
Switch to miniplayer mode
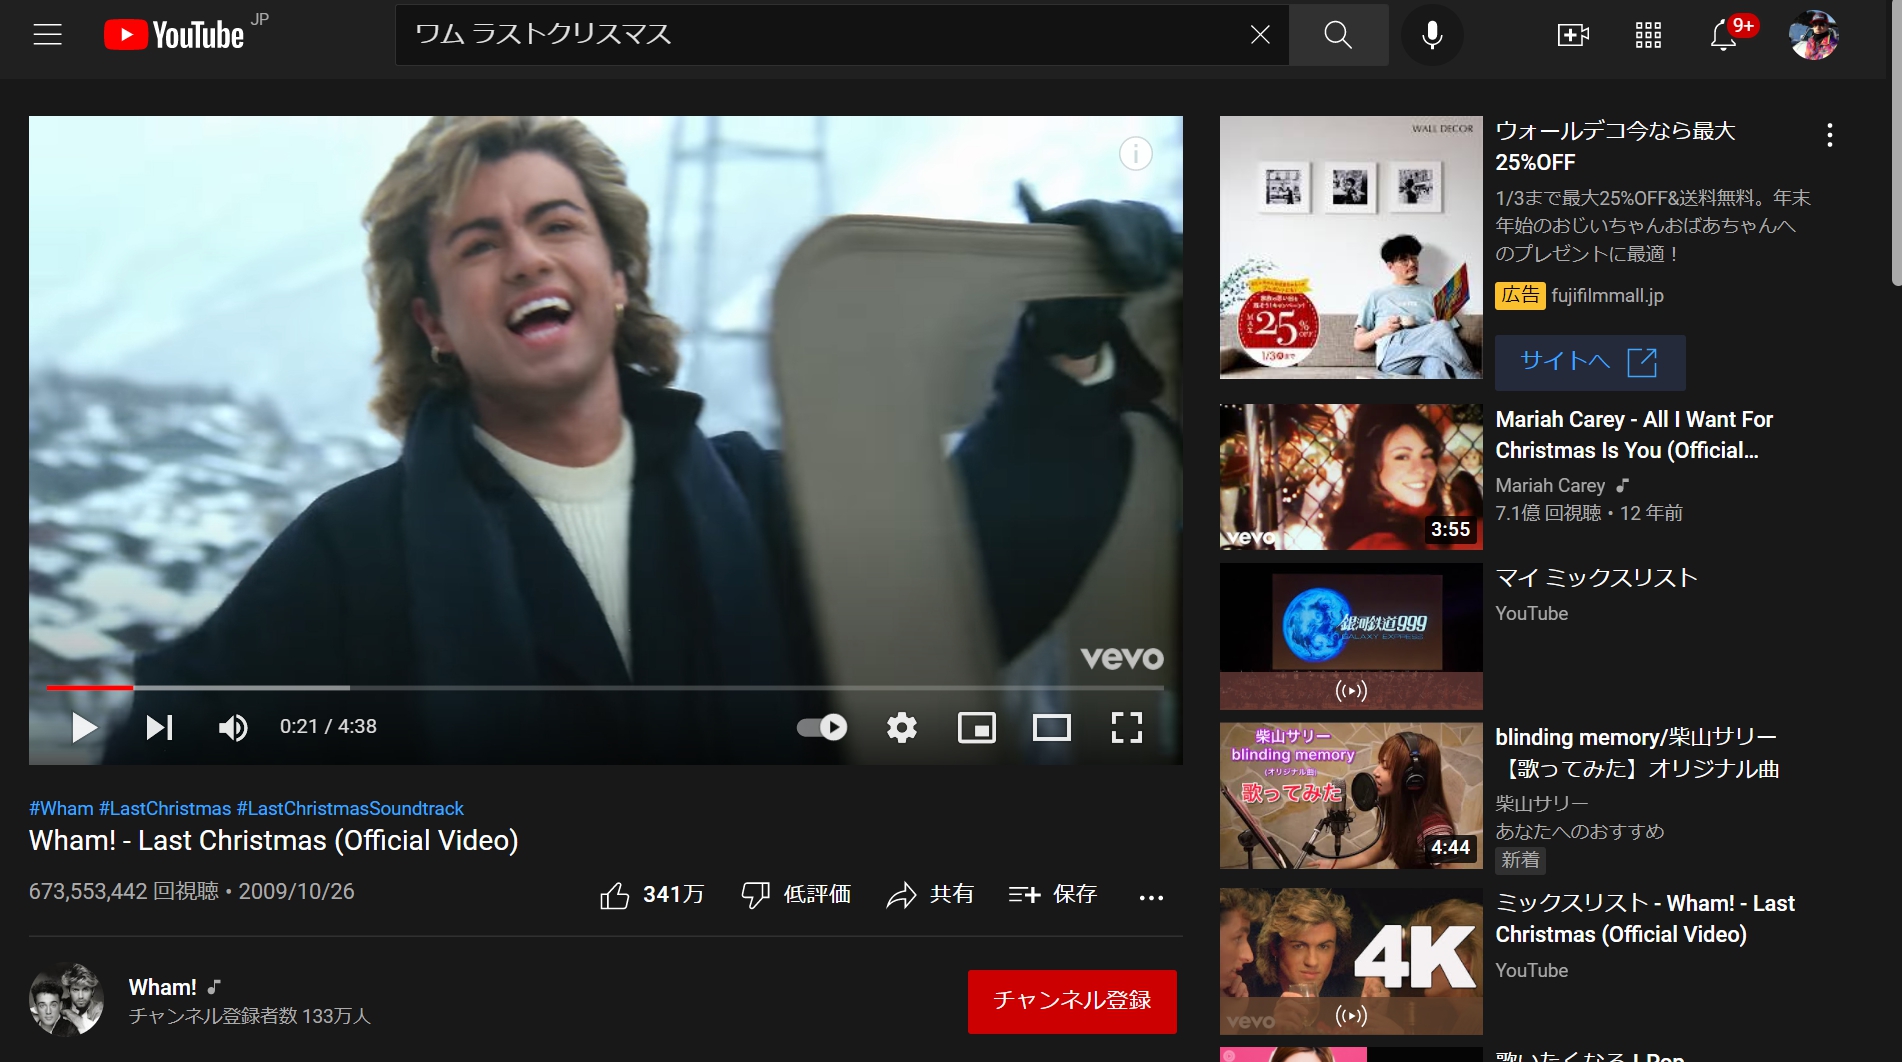977,727
